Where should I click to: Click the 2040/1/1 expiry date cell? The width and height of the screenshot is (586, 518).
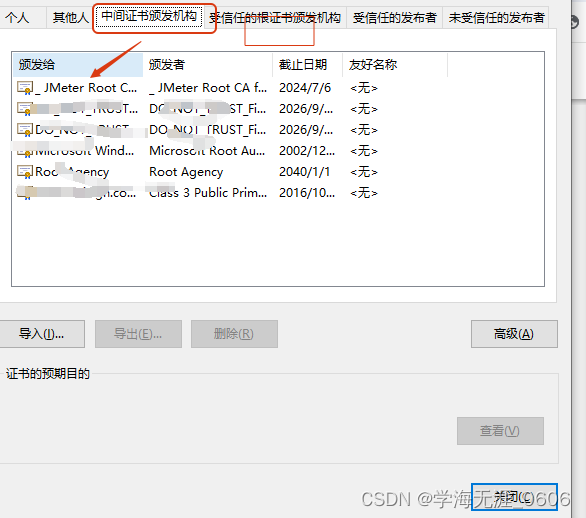pos(305,172)
